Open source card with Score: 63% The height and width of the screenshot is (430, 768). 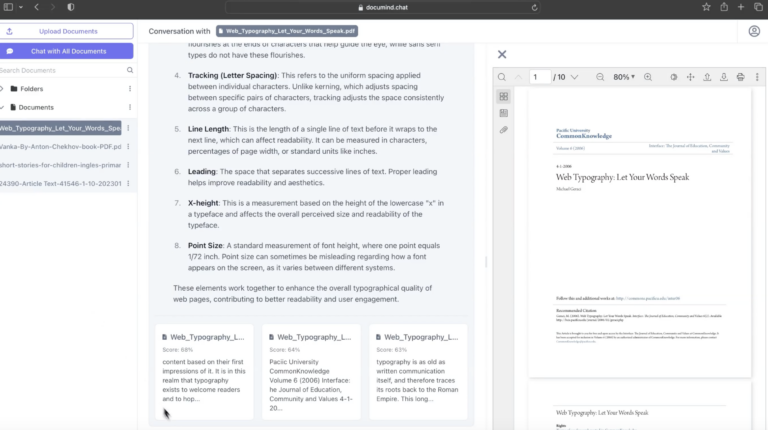click(418, 372)
